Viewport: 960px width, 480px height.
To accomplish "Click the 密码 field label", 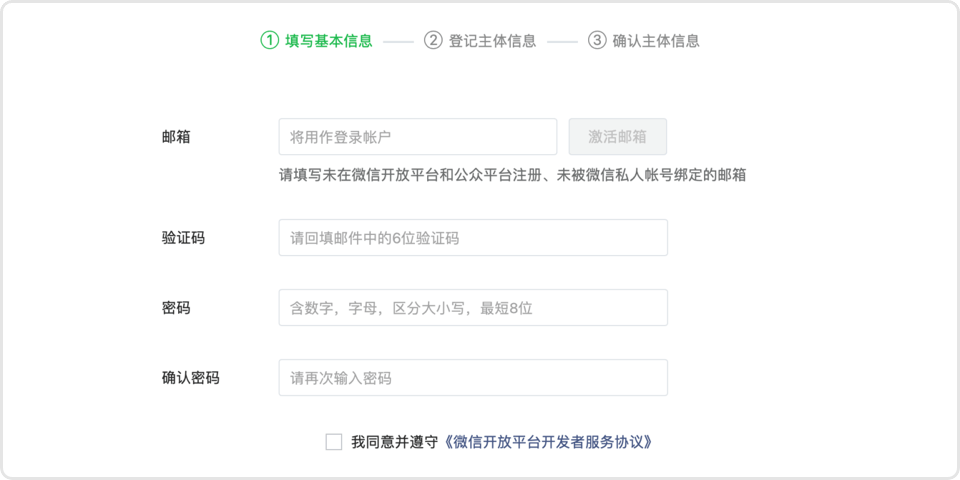I will [x=176, y=308].
